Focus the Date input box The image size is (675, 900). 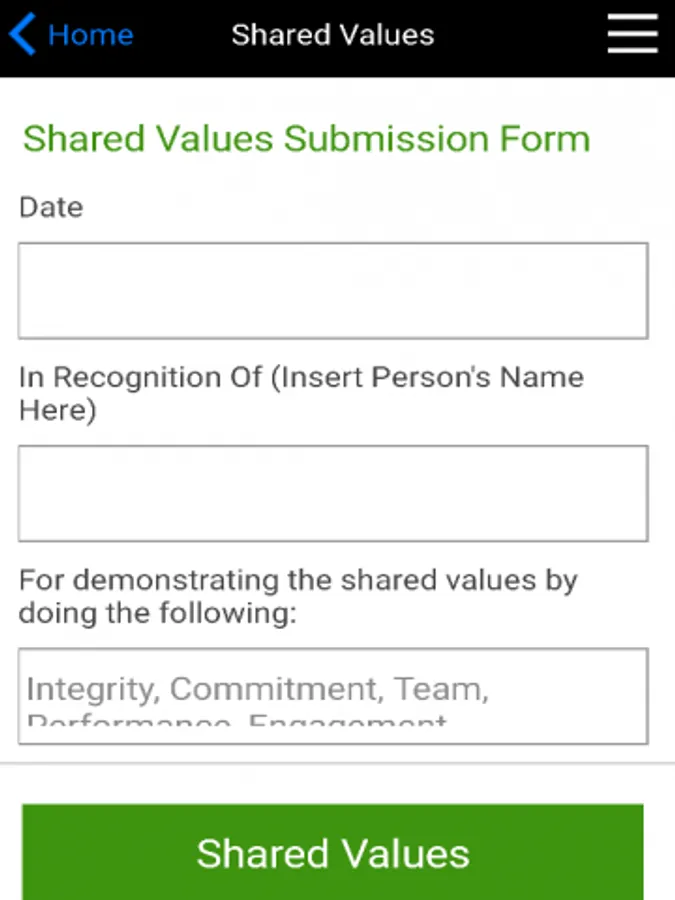[x=333, y=290]
